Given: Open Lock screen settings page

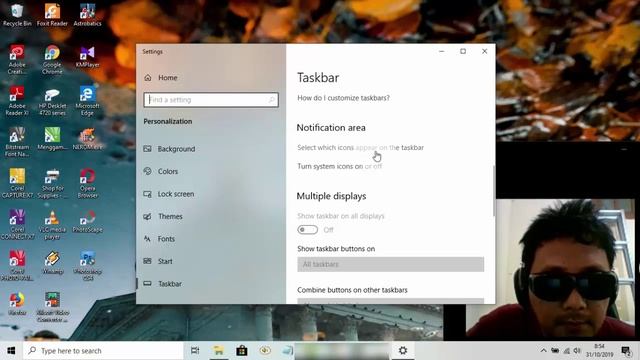Looking at the screenshot, I should tap(176, 194).
